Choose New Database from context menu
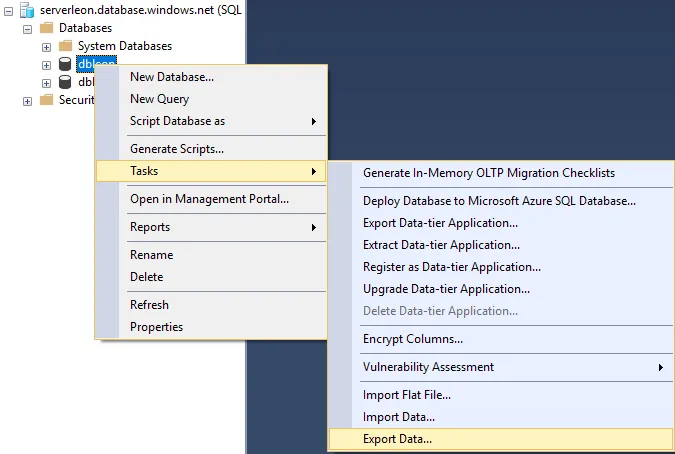Screen dimensions: 675x454 click(171, 77)
